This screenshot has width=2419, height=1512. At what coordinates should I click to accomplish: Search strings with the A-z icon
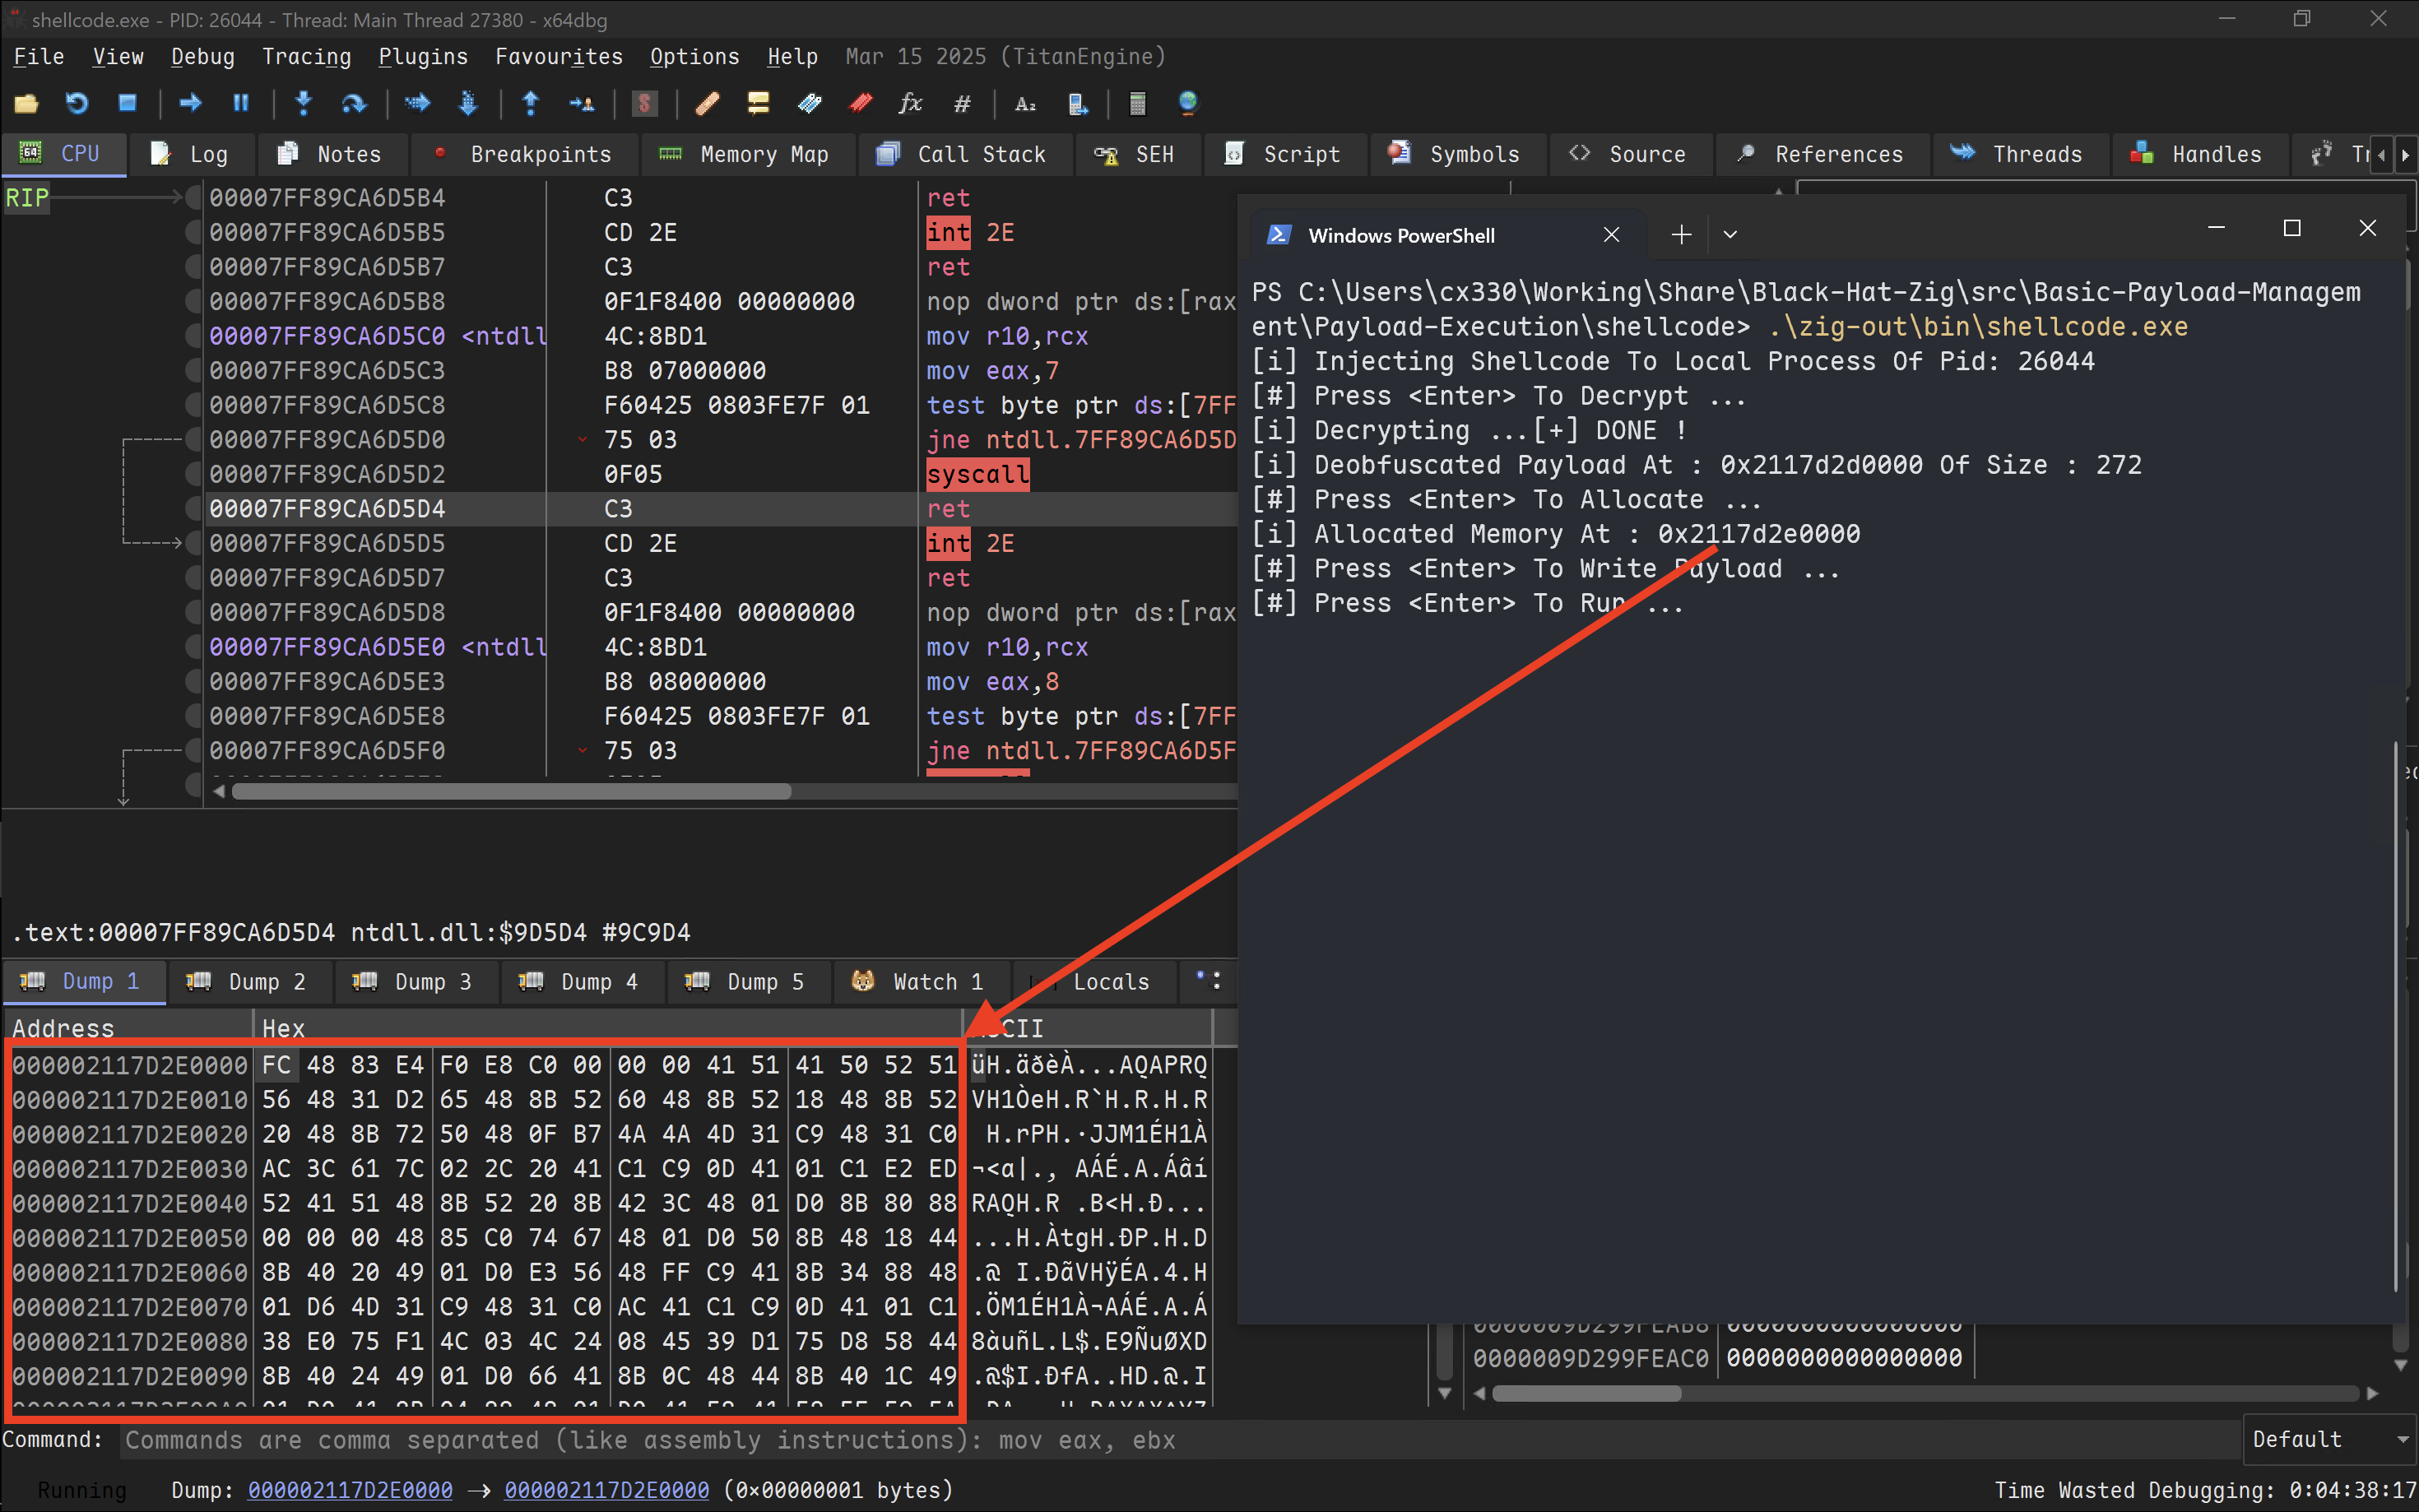1026,103
